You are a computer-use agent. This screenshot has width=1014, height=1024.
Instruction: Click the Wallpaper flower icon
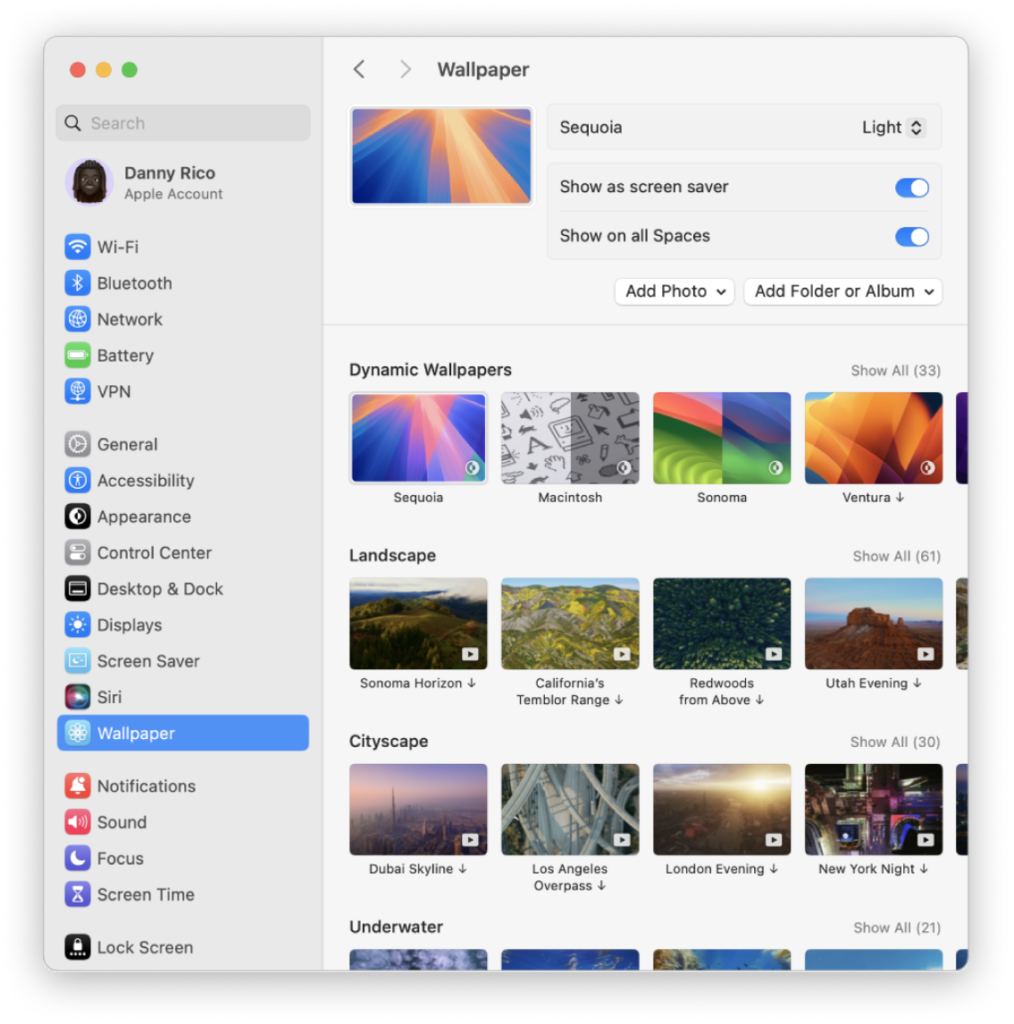77,733
